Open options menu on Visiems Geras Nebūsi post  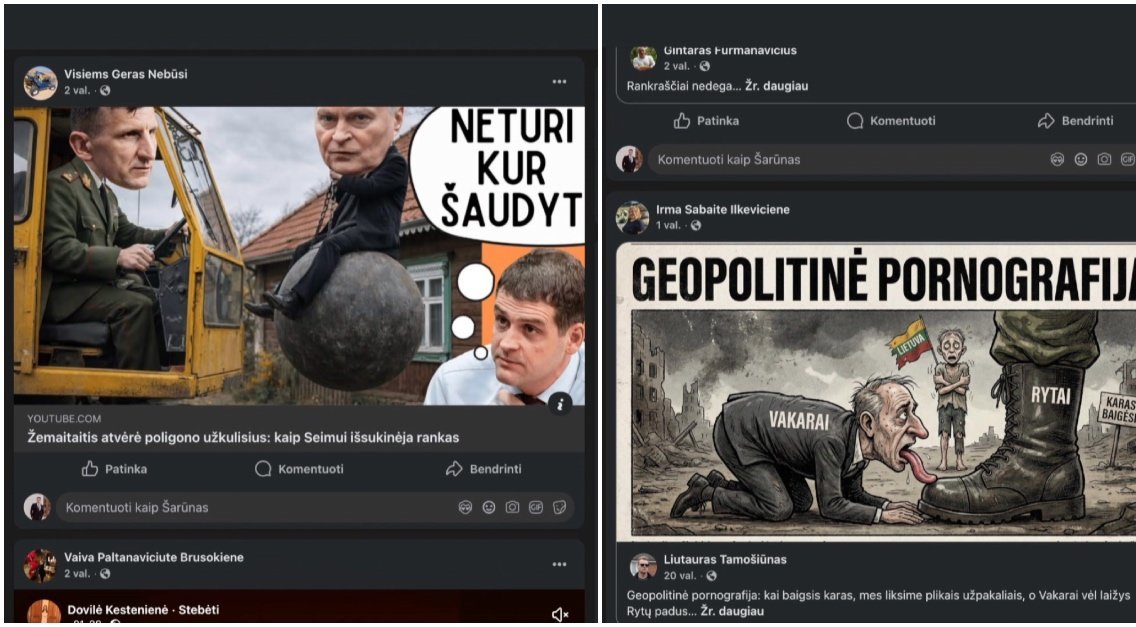pos(559,82)
